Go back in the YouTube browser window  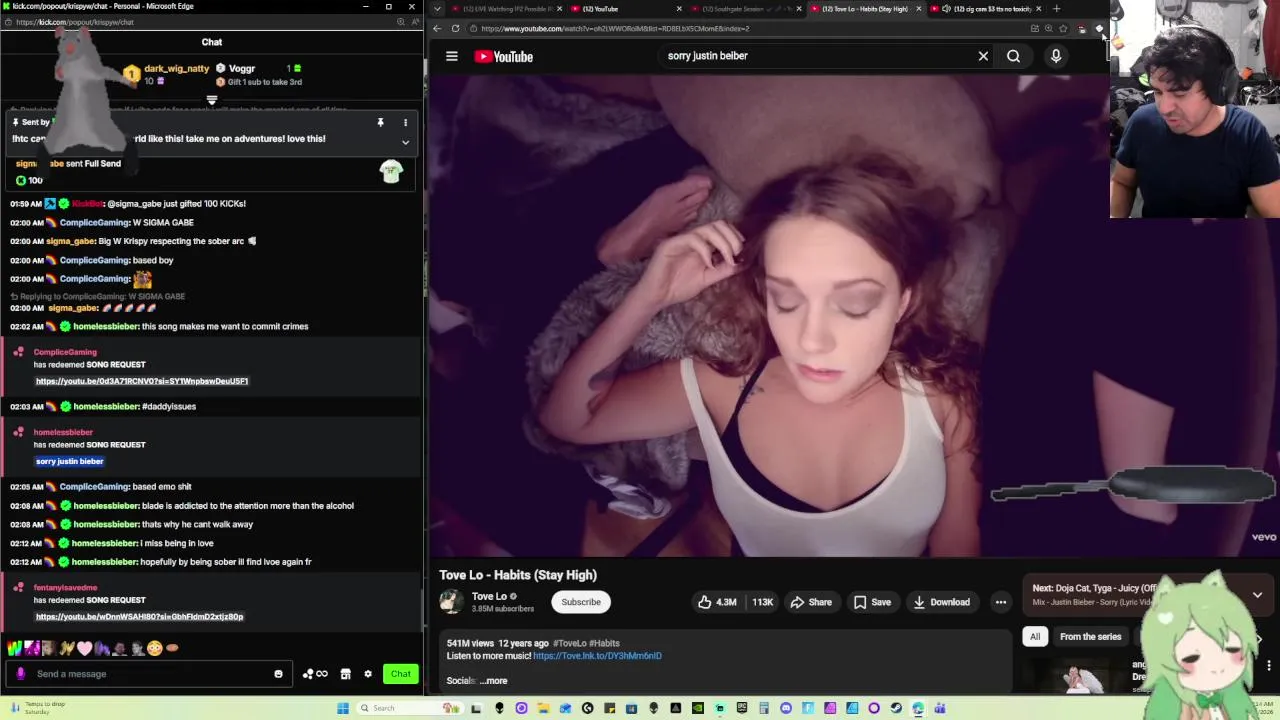point(437,28)
